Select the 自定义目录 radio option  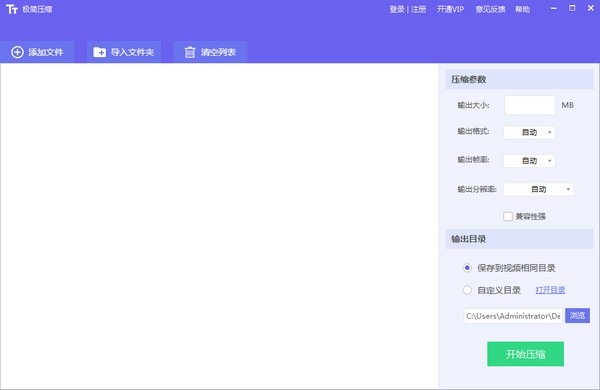pos(467,290)
